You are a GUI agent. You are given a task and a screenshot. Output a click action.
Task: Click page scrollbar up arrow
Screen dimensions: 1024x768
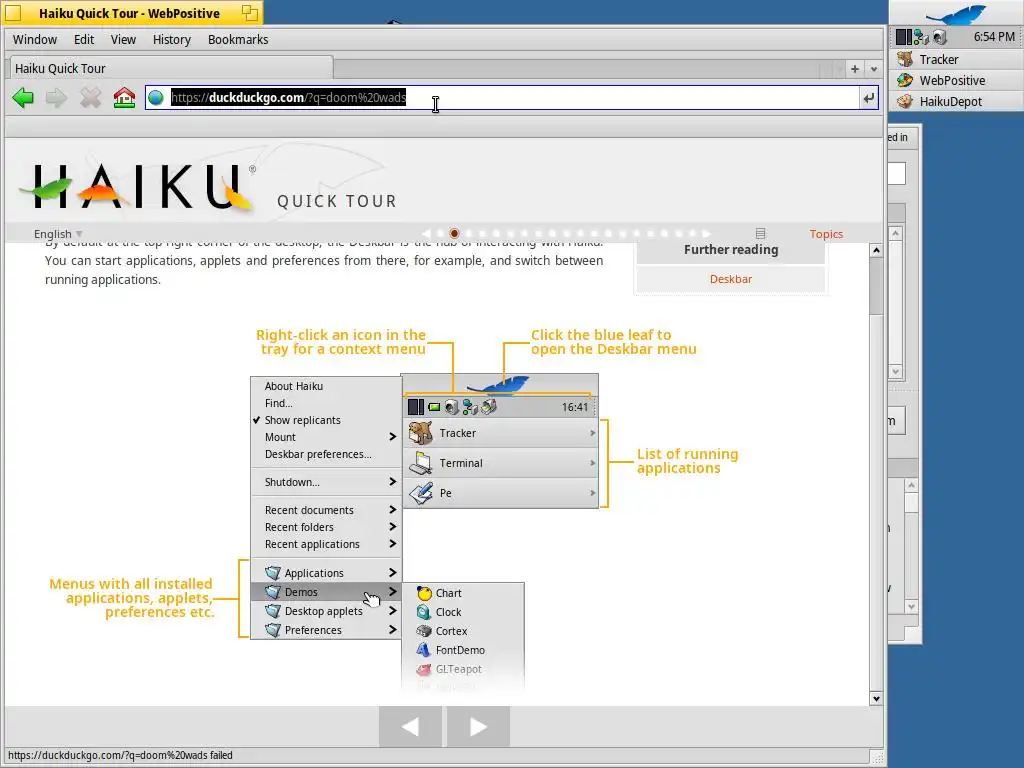(876, 250)
